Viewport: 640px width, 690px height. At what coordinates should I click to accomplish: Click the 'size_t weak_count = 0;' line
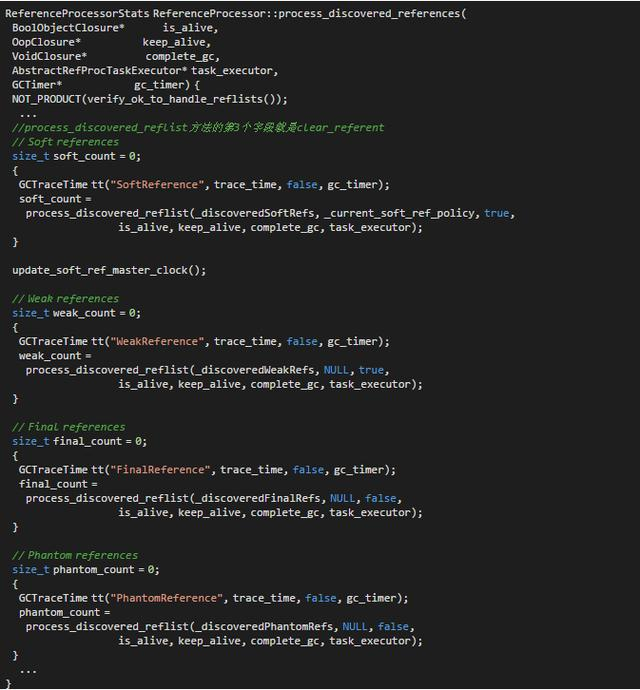click(77, 313)
